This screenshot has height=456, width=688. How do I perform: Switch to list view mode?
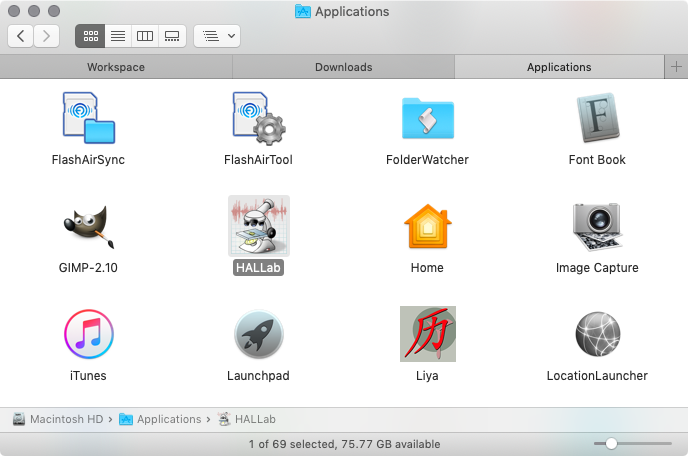[118, 36]
